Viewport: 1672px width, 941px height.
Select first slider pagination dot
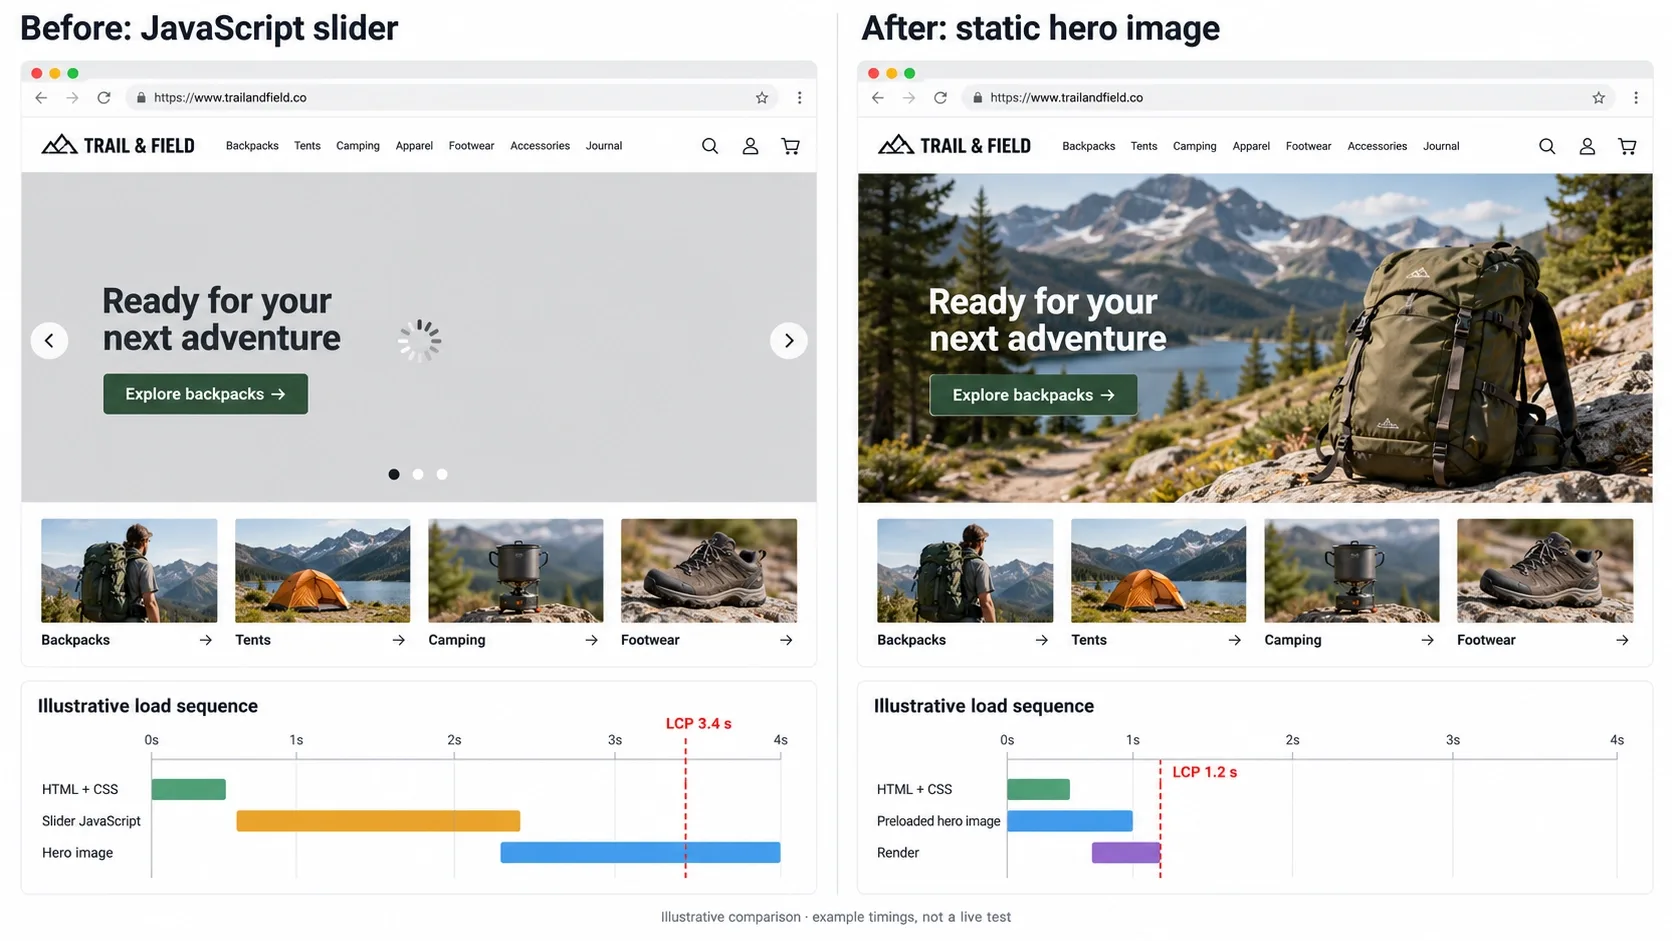pyautogui.click(x=394, y=474)
